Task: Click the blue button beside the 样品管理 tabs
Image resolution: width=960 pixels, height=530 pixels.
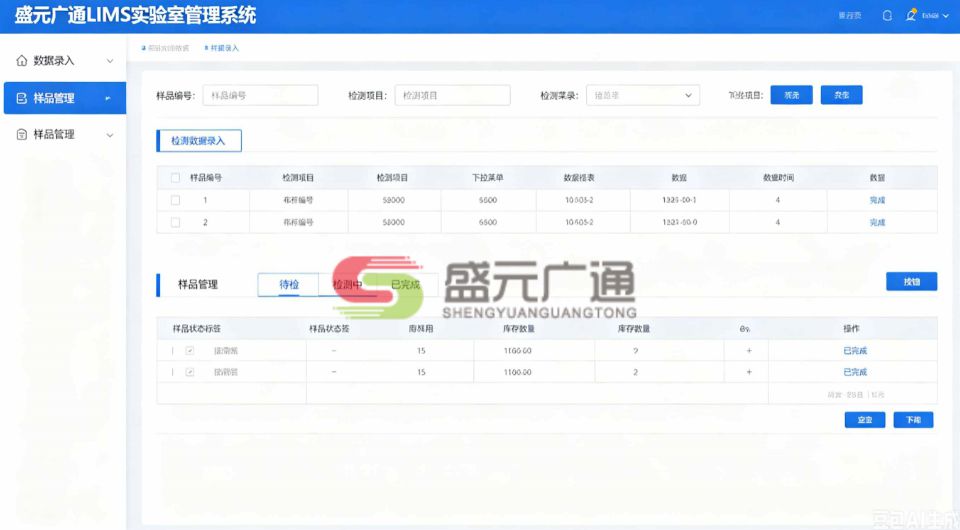Action: tap(912, 282)
